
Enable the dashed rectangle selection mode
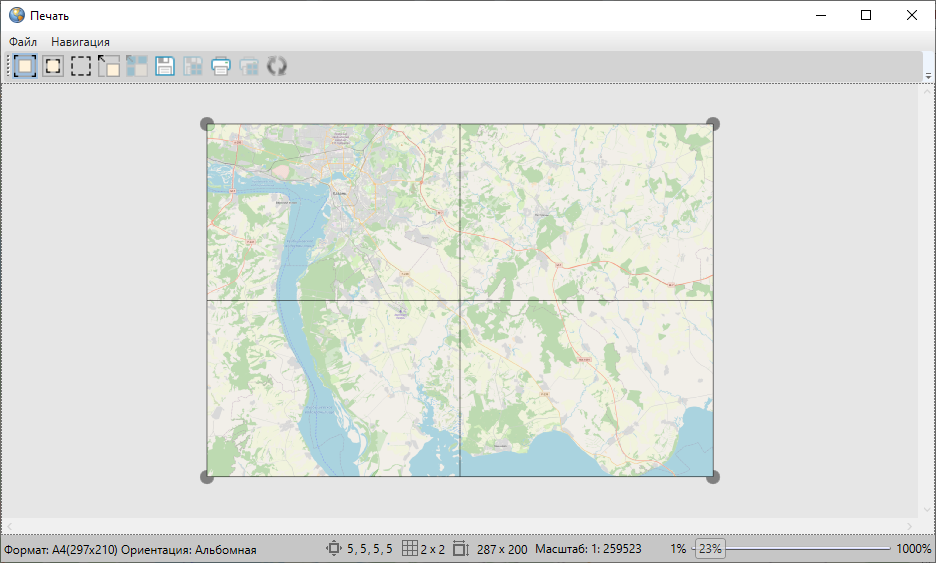click(81, 67)
